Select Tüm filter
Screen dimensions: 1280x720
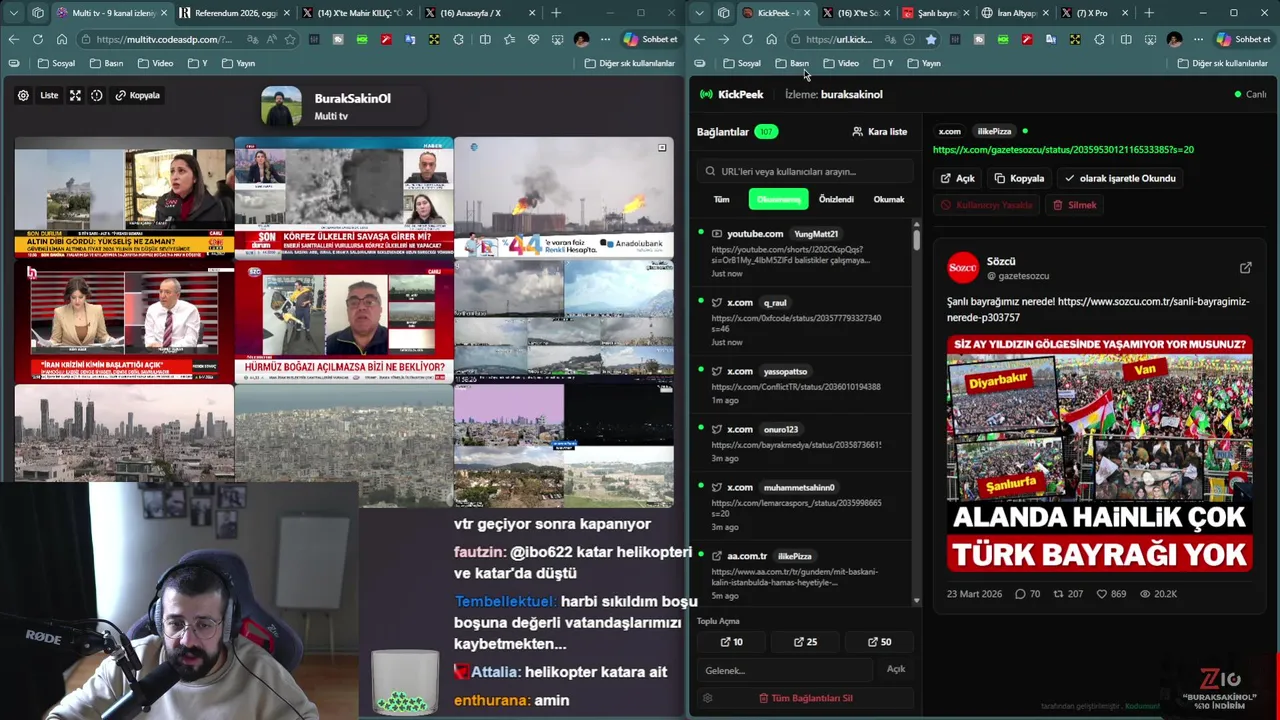coord(721,199)
